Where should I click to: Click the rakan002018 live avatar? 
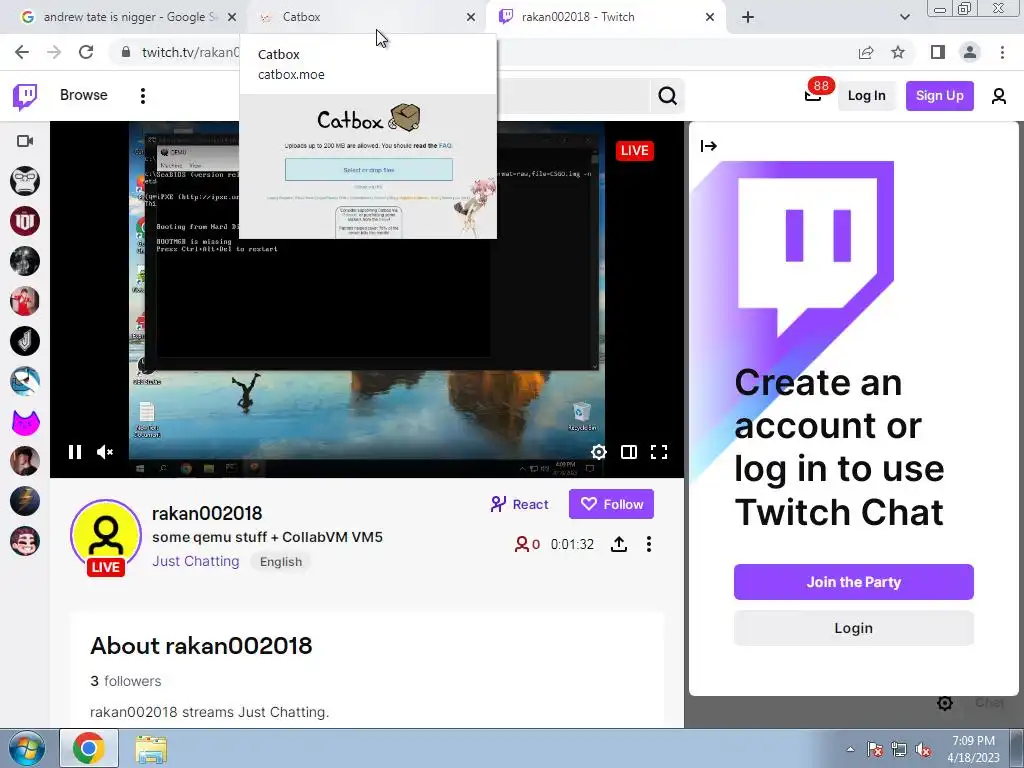(x=106, y=537)
